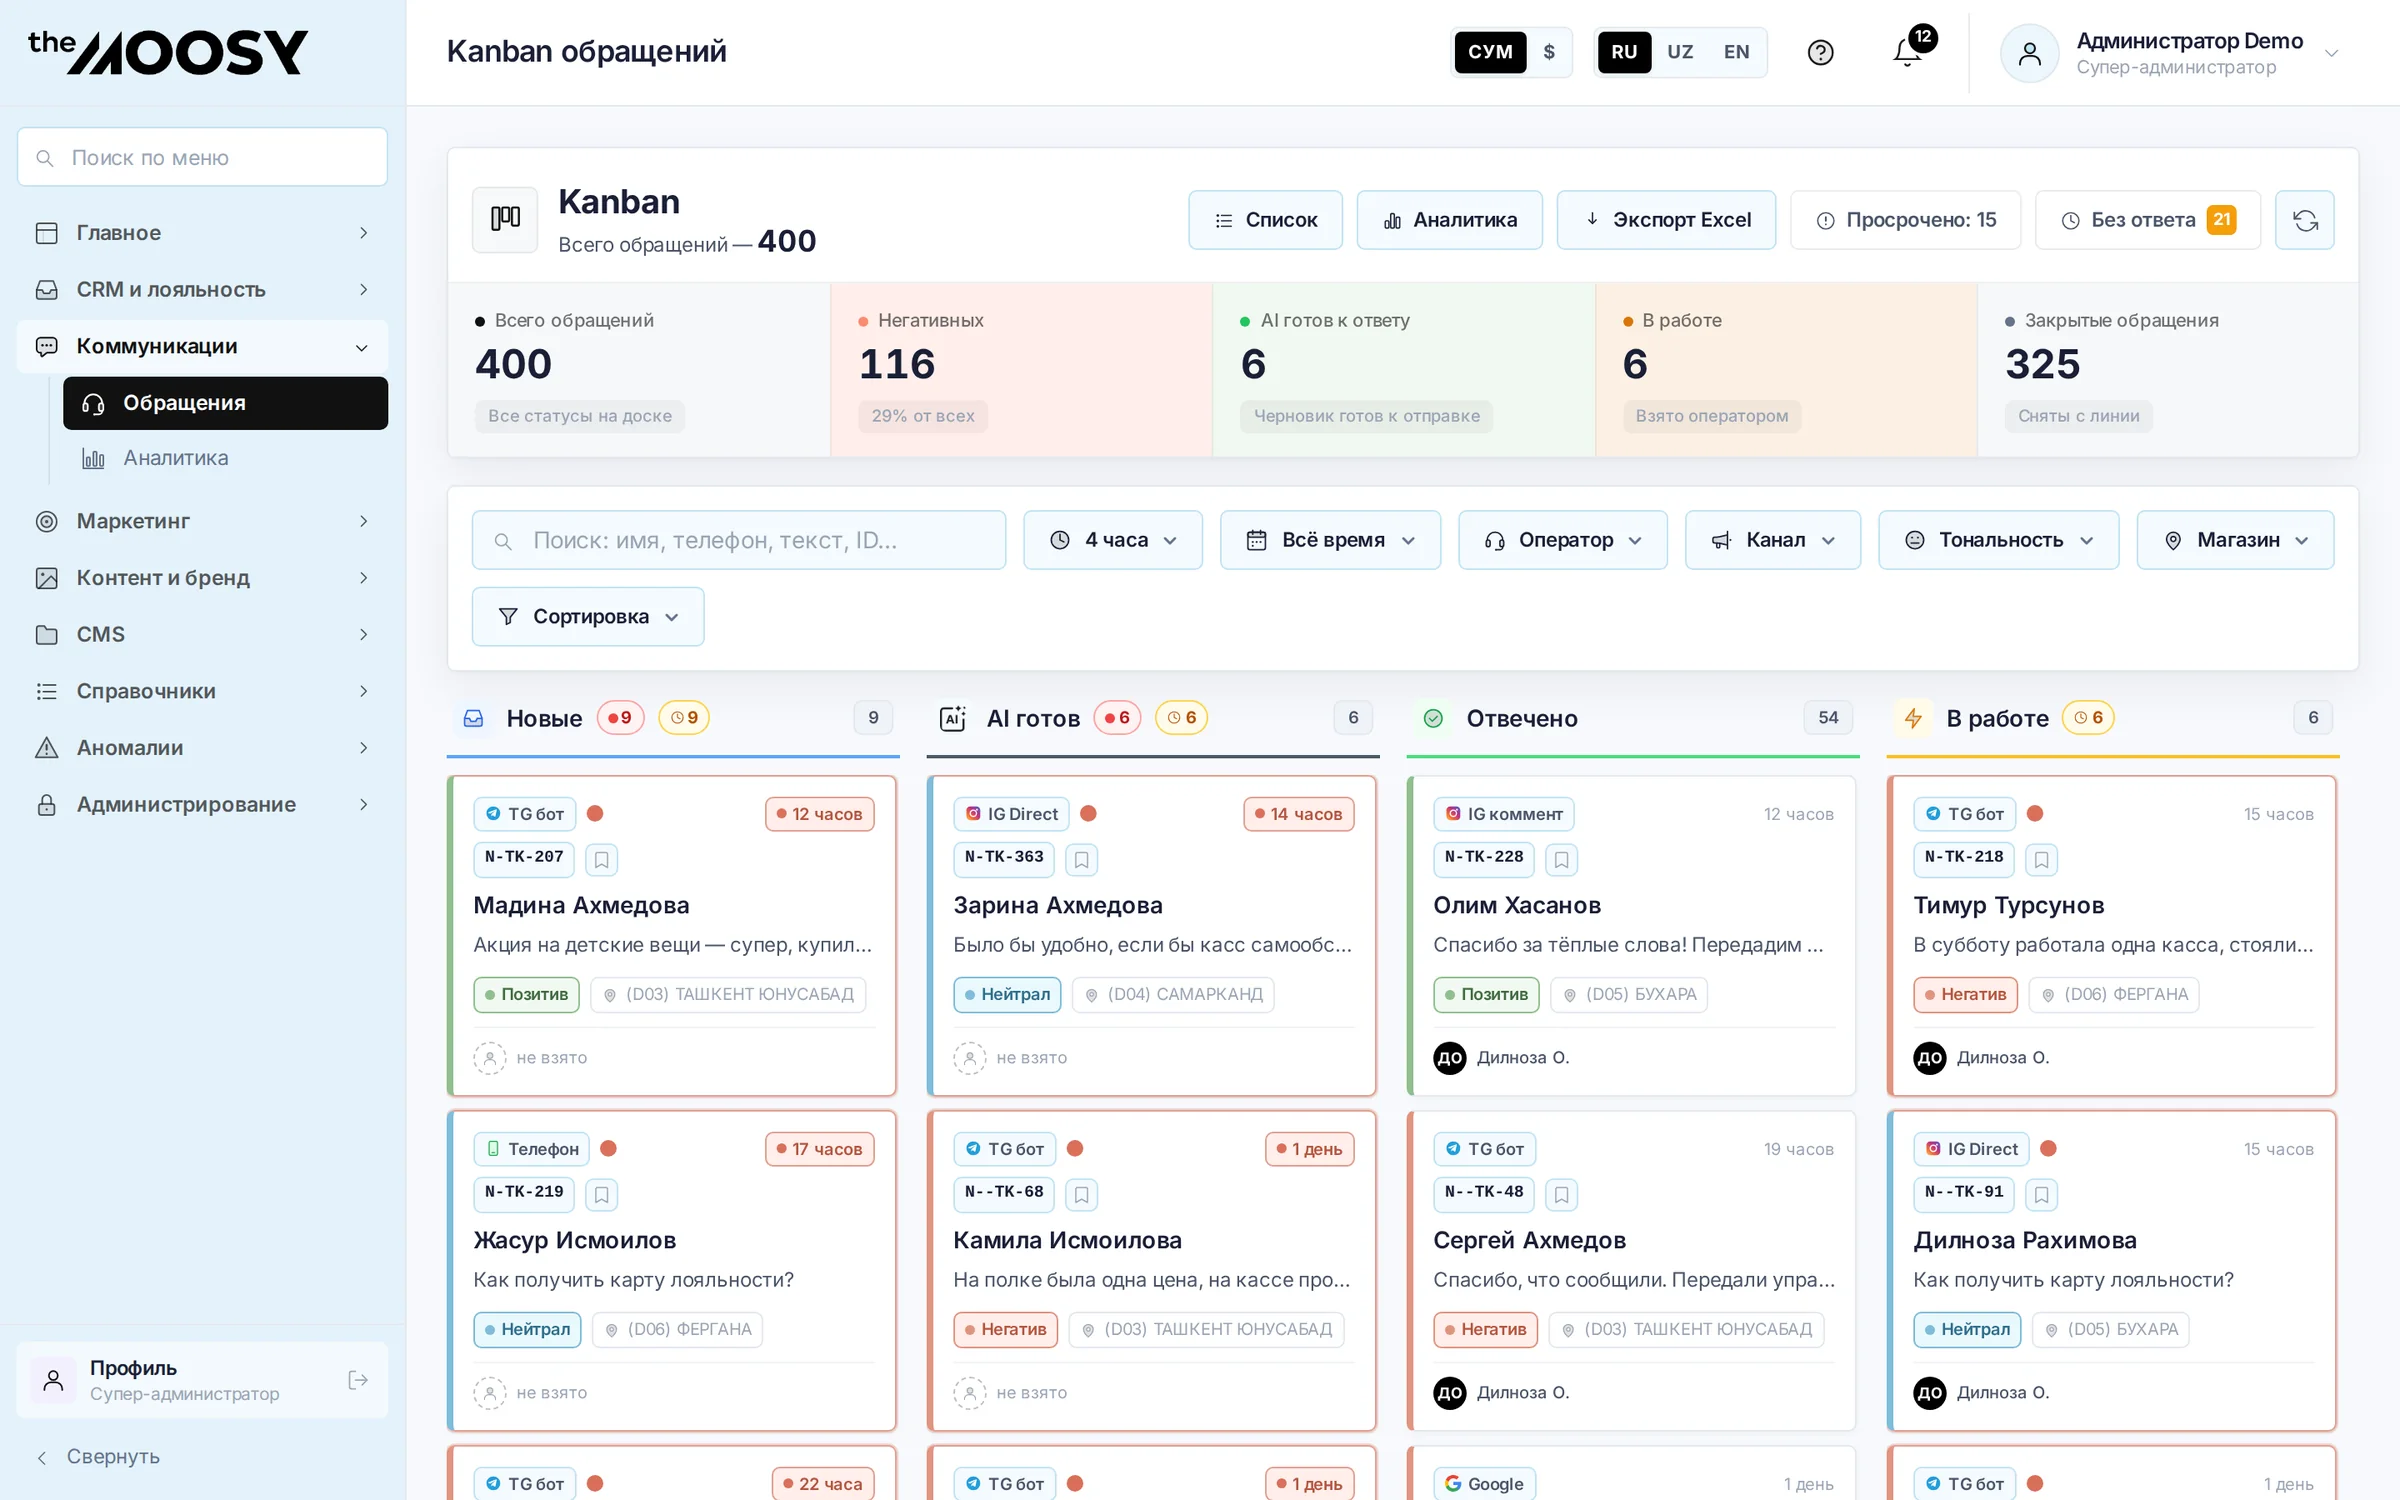The image size is (2400, 1500).
Task: Toggle the Просрочено: 15 filter
Action: click(1906, 220)
